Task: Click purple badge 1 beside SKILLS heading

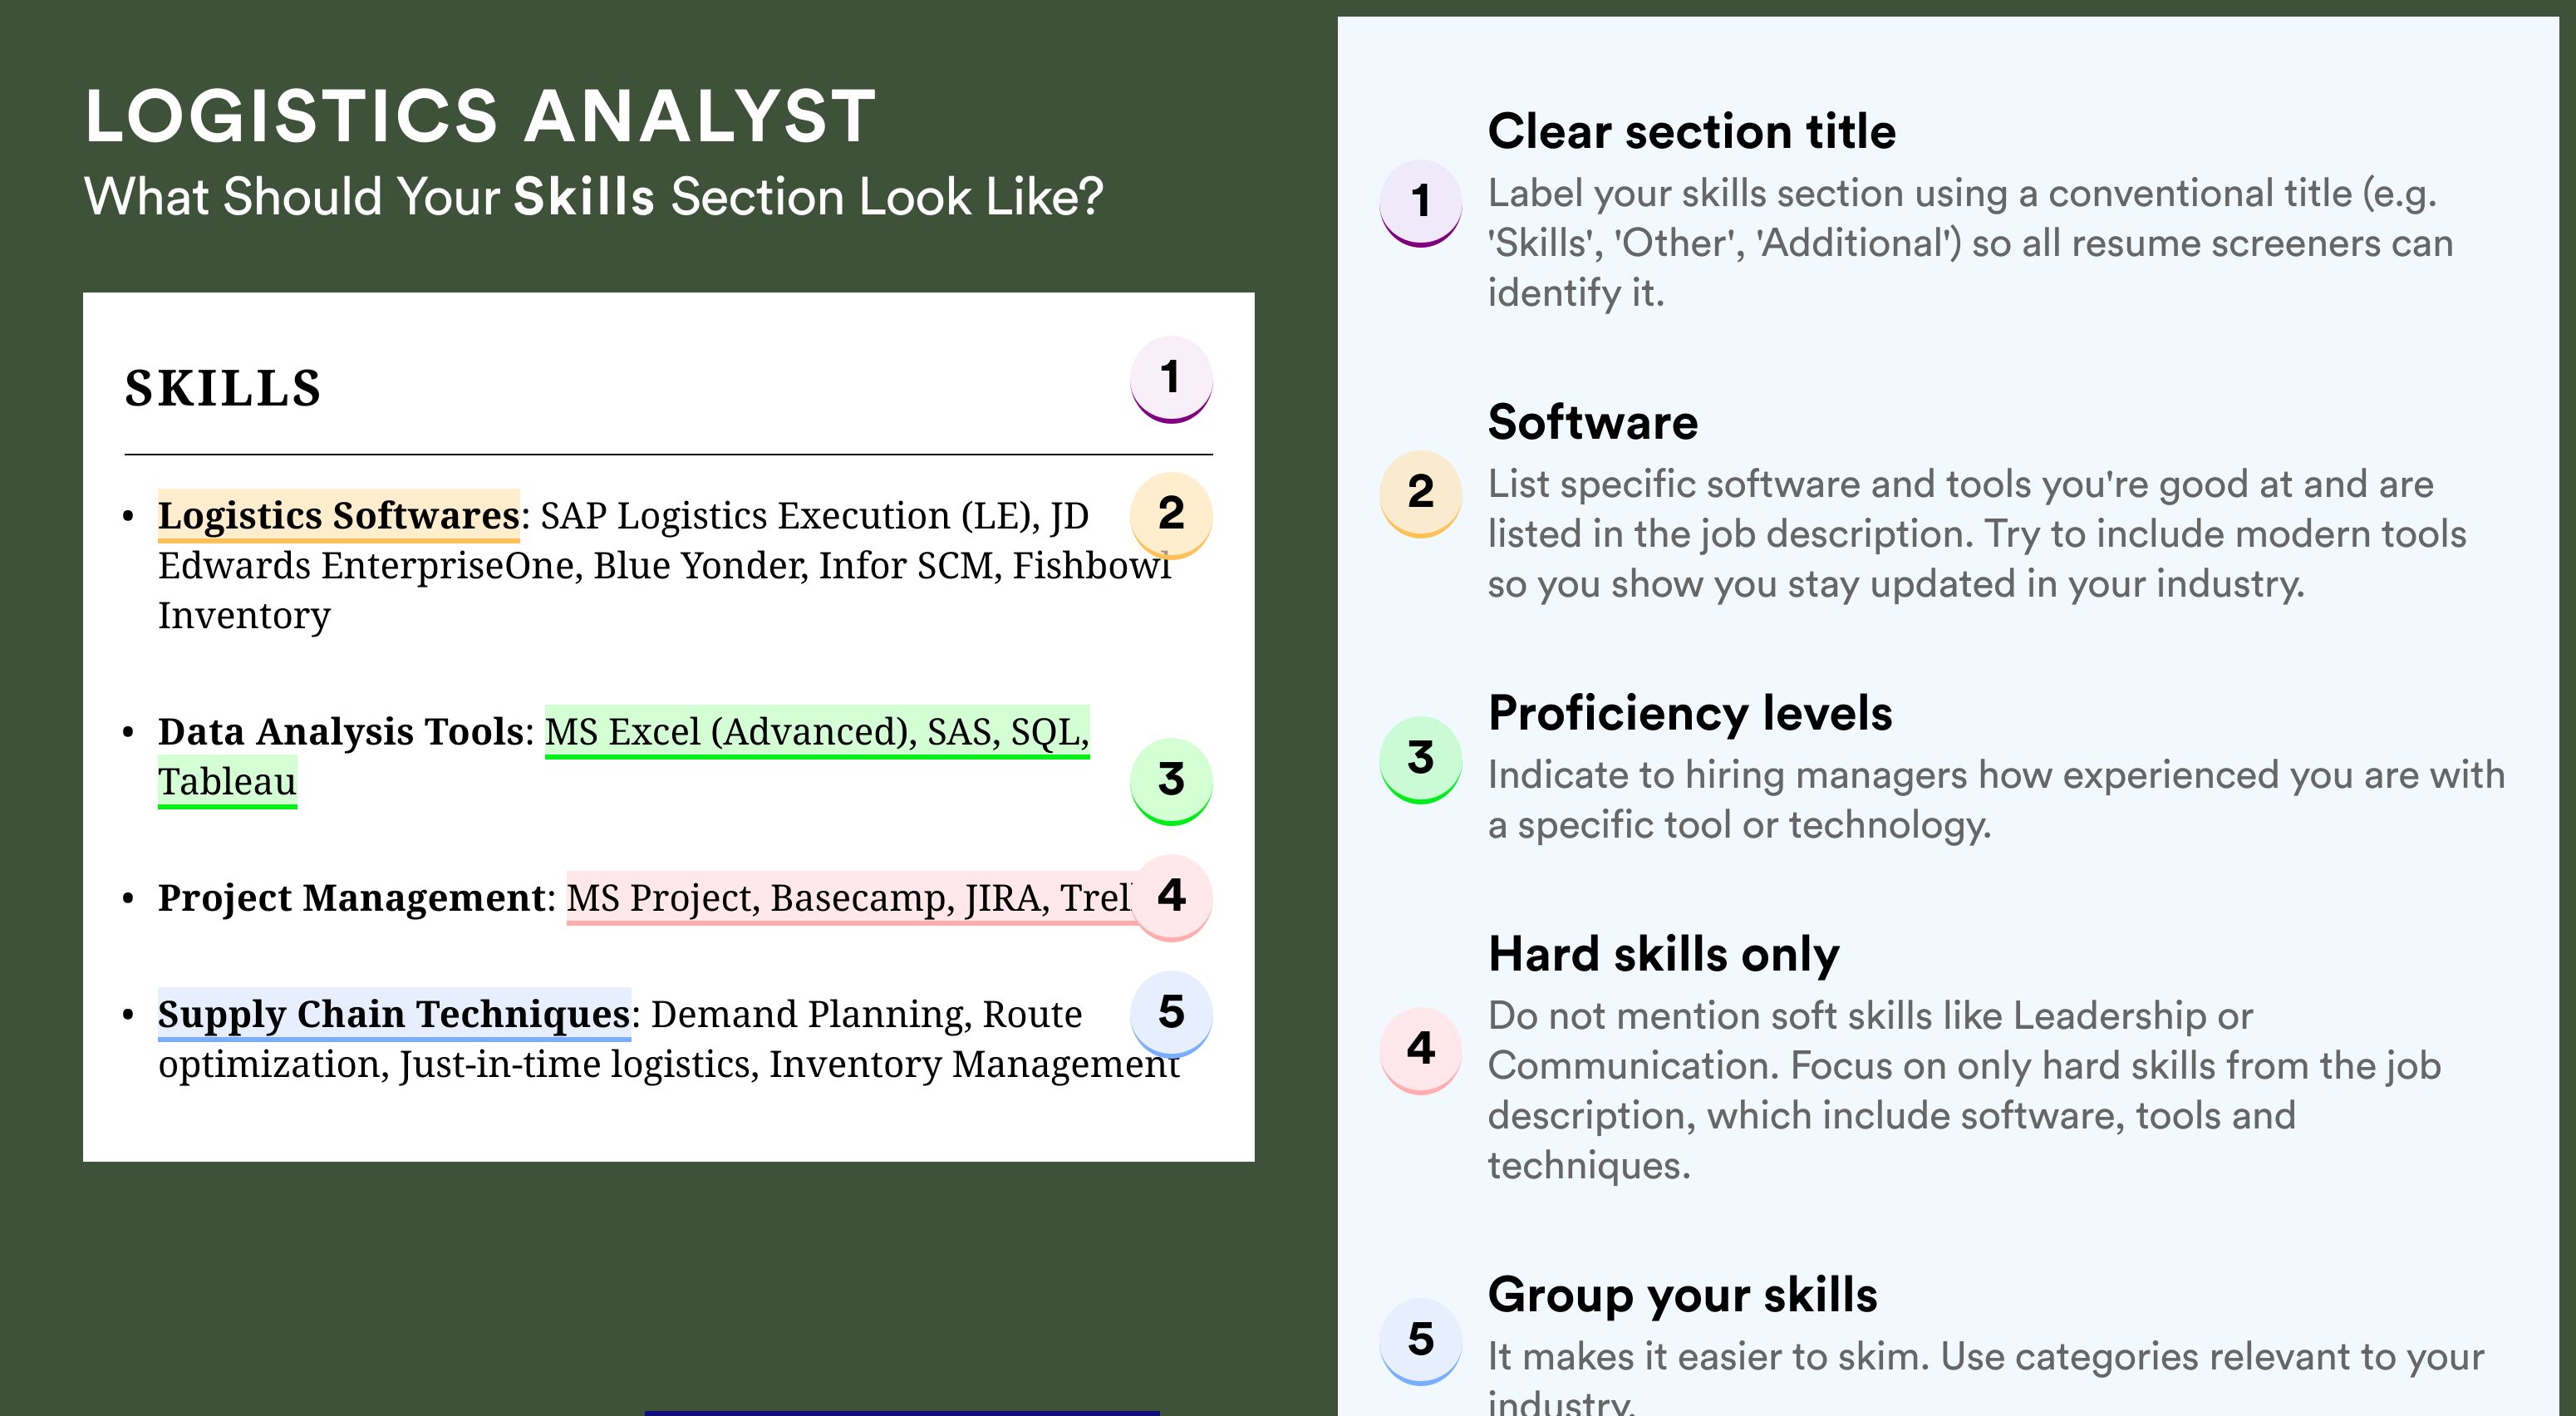Action: tap(1171, 379)
